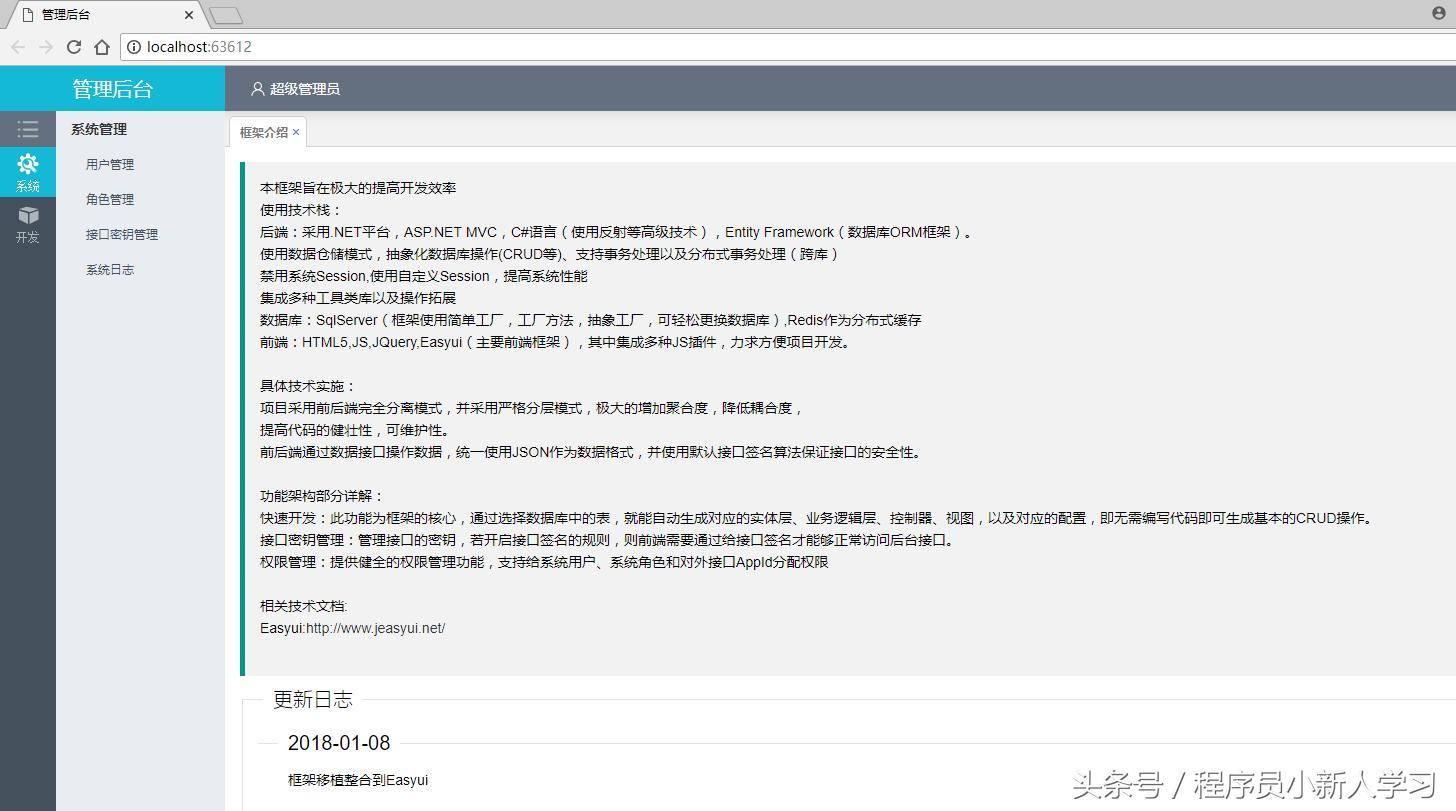Click the browser home icon
Image resolution: width=1456 pixels, height=811 pixels.
click(102, 46)
